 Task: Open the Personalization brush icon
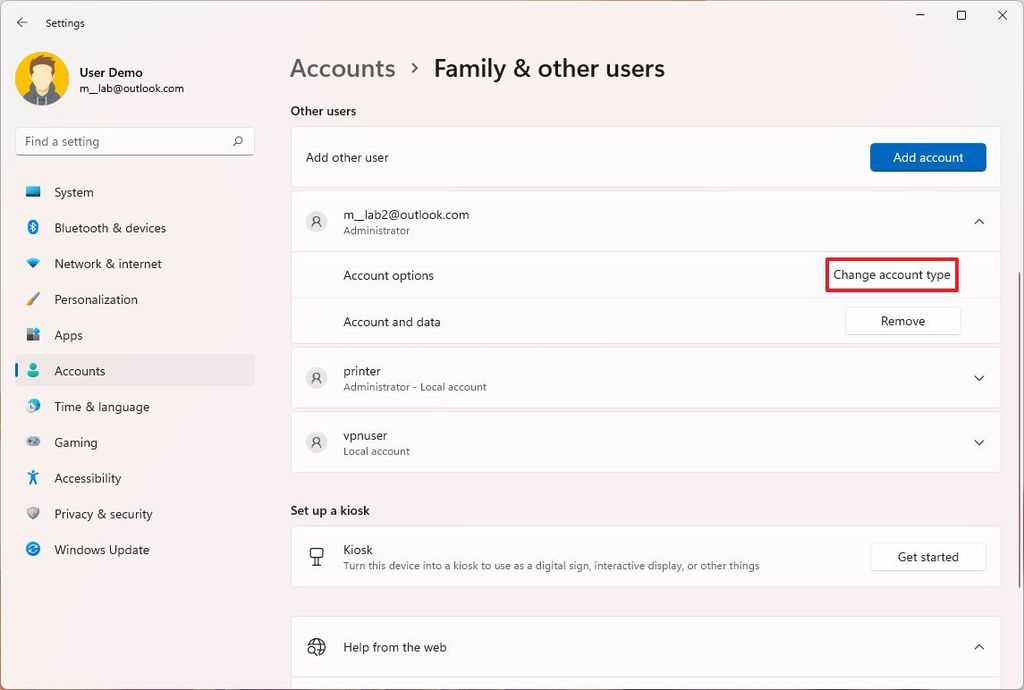click(x=35, y=299)
